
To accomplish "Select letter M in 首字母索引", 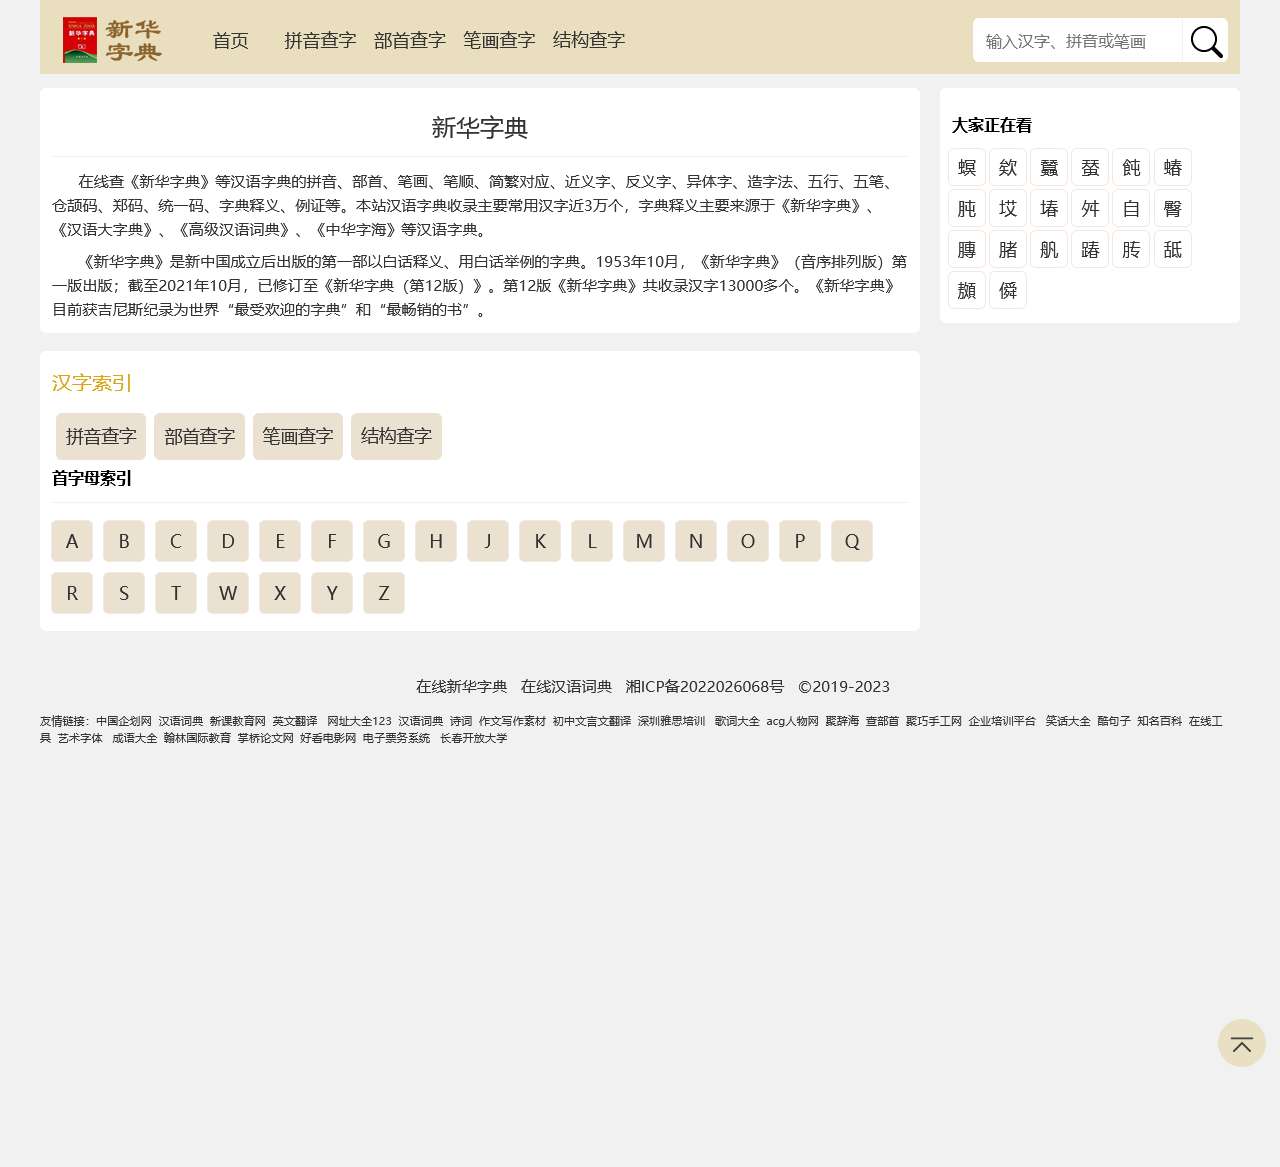I will [644, 541].
